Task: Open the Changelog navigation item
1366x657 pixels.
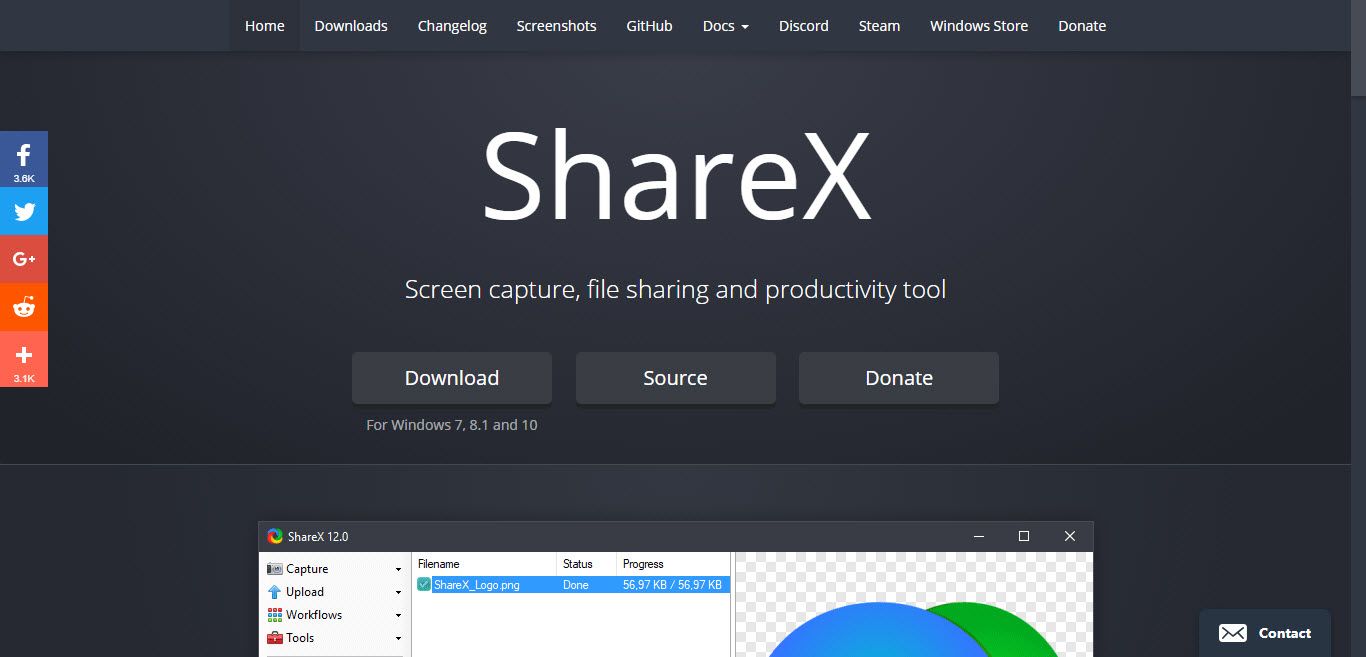Action: (452, 26)
